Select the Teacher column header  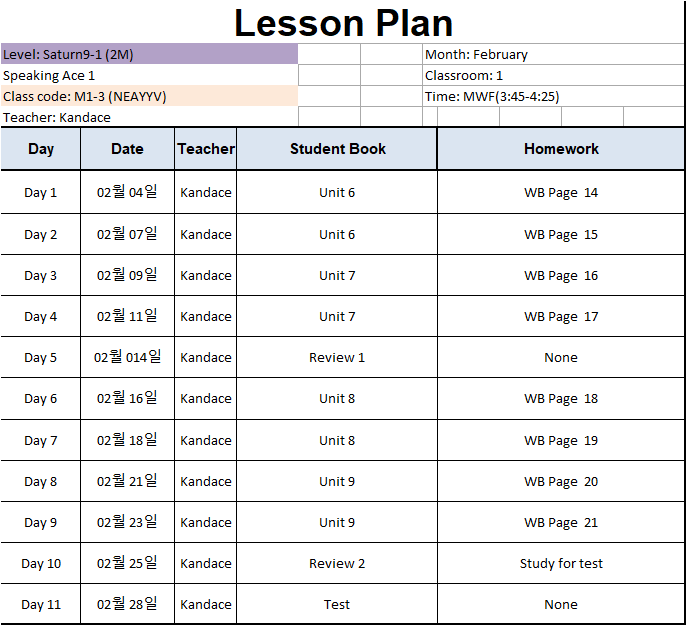coord(206,149)
